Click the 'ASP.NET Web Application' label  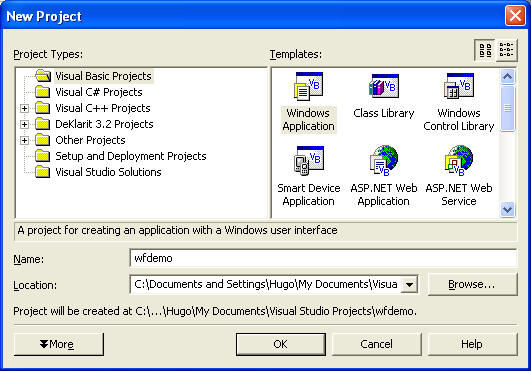click(384, 195)
